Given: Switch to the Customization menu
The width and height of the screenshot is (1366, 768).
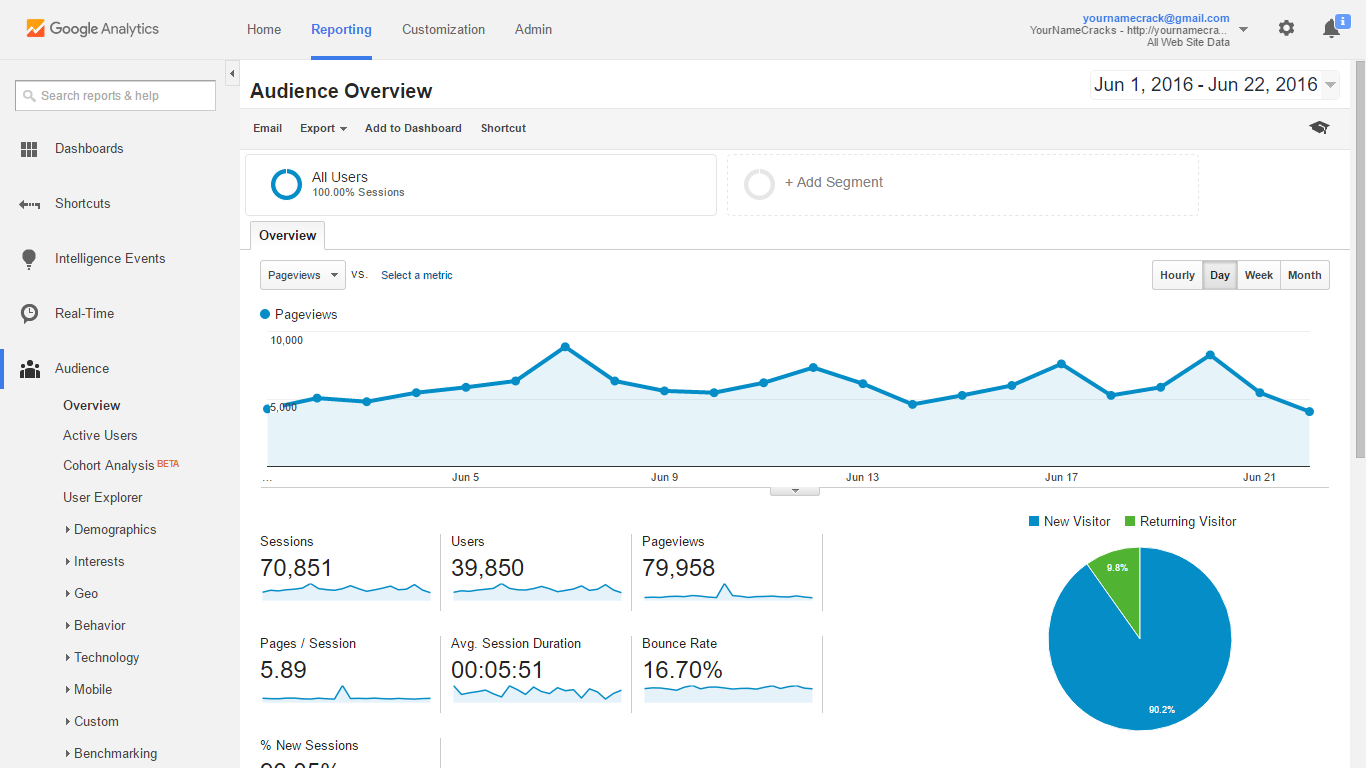Looking at the screenshot, I should point(443,29).
